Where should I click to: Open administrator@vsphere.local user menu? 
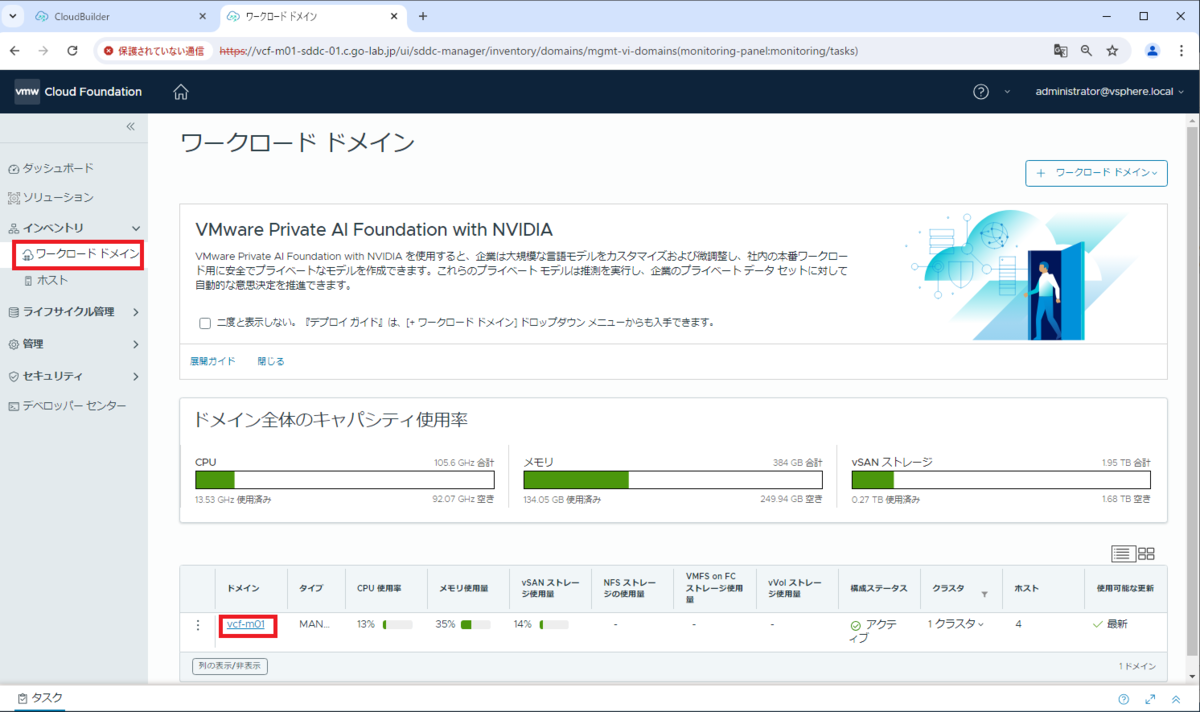click(x=1110, y=92)
